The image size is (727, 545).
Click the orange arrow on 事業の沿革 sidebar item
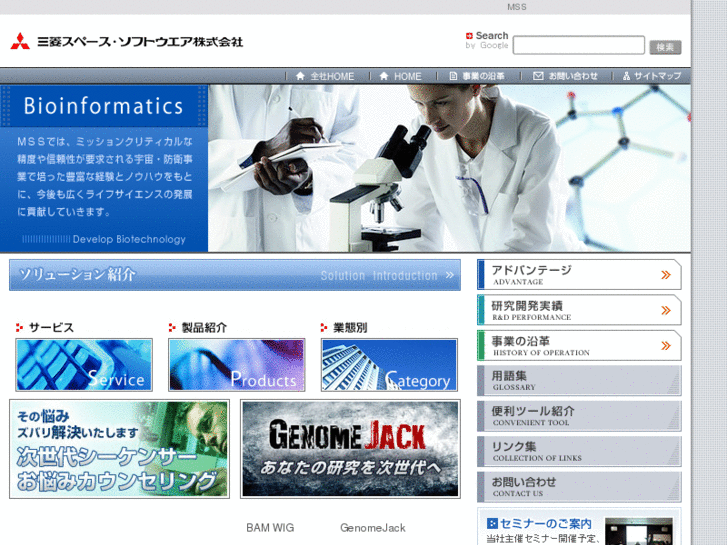click(666, 346)
